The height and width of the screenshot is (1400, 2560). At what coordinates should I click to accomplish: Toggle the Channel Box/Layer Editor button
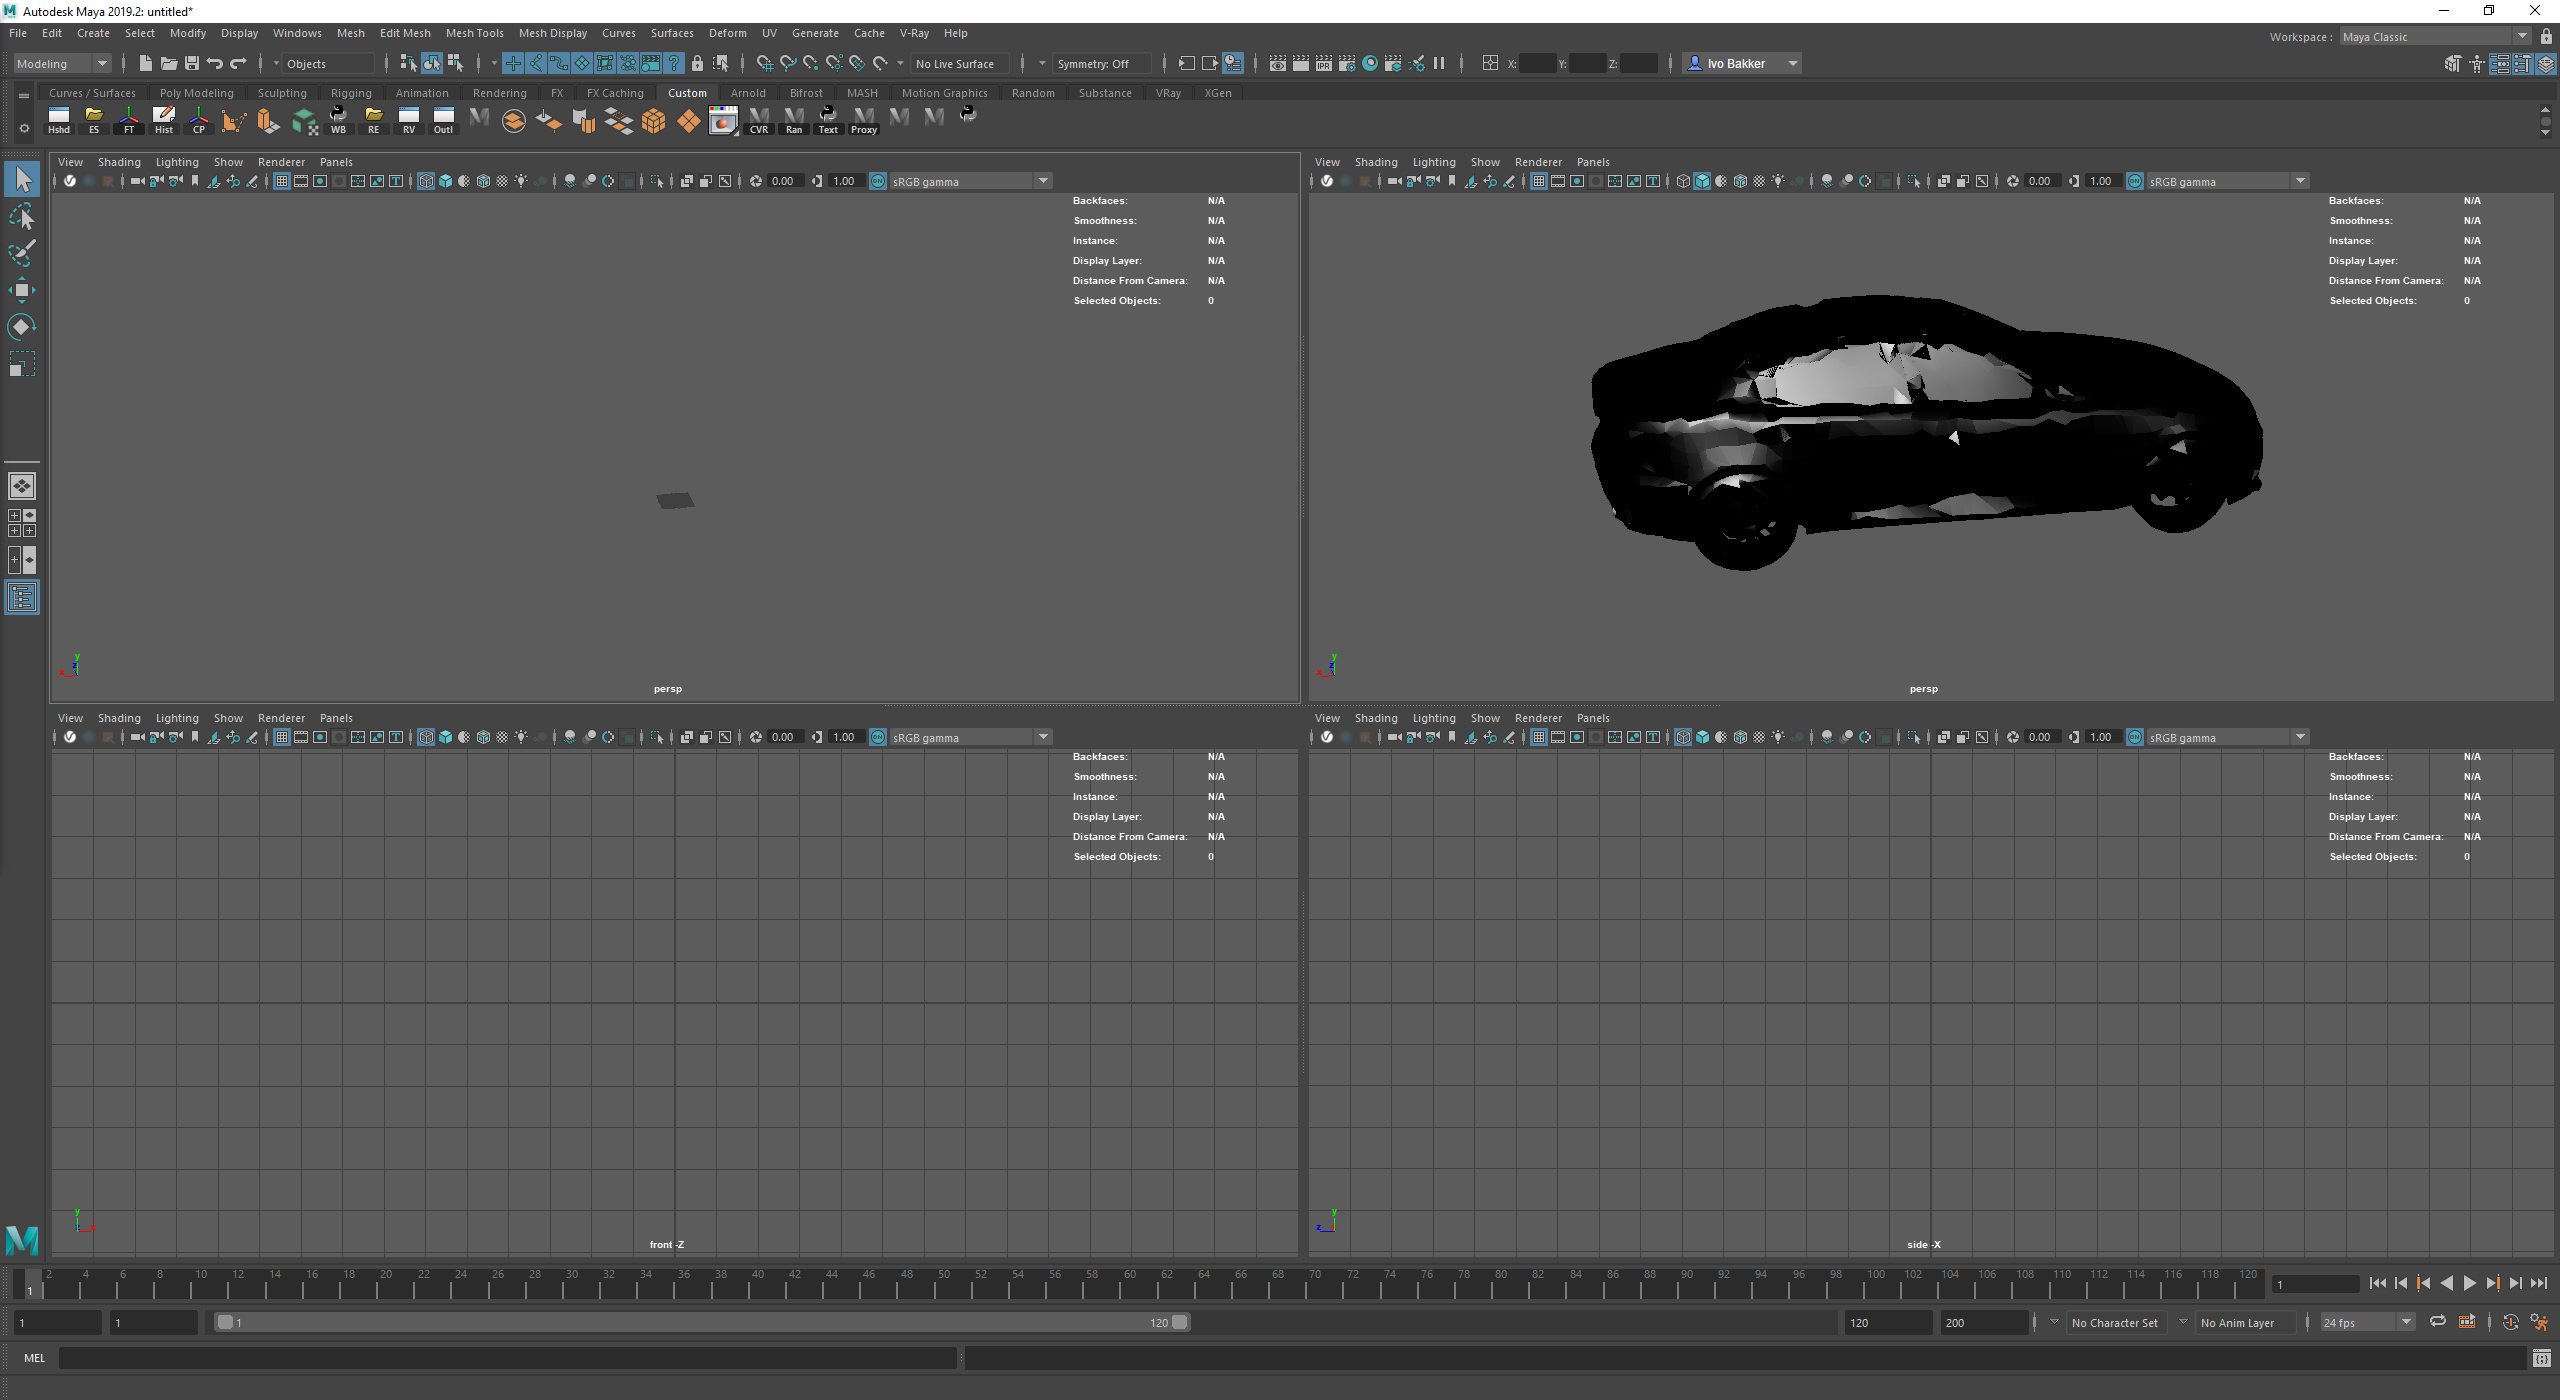pos(2545,63)
